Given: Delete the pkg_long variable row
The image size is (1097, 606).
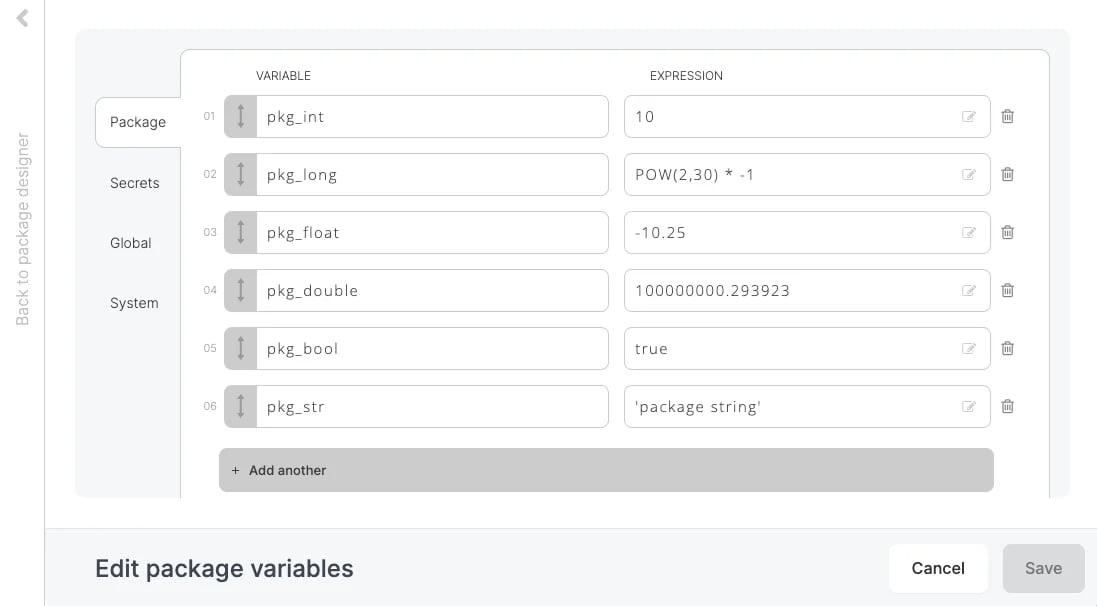Looking at the screenshot, I should point(1007,174).
